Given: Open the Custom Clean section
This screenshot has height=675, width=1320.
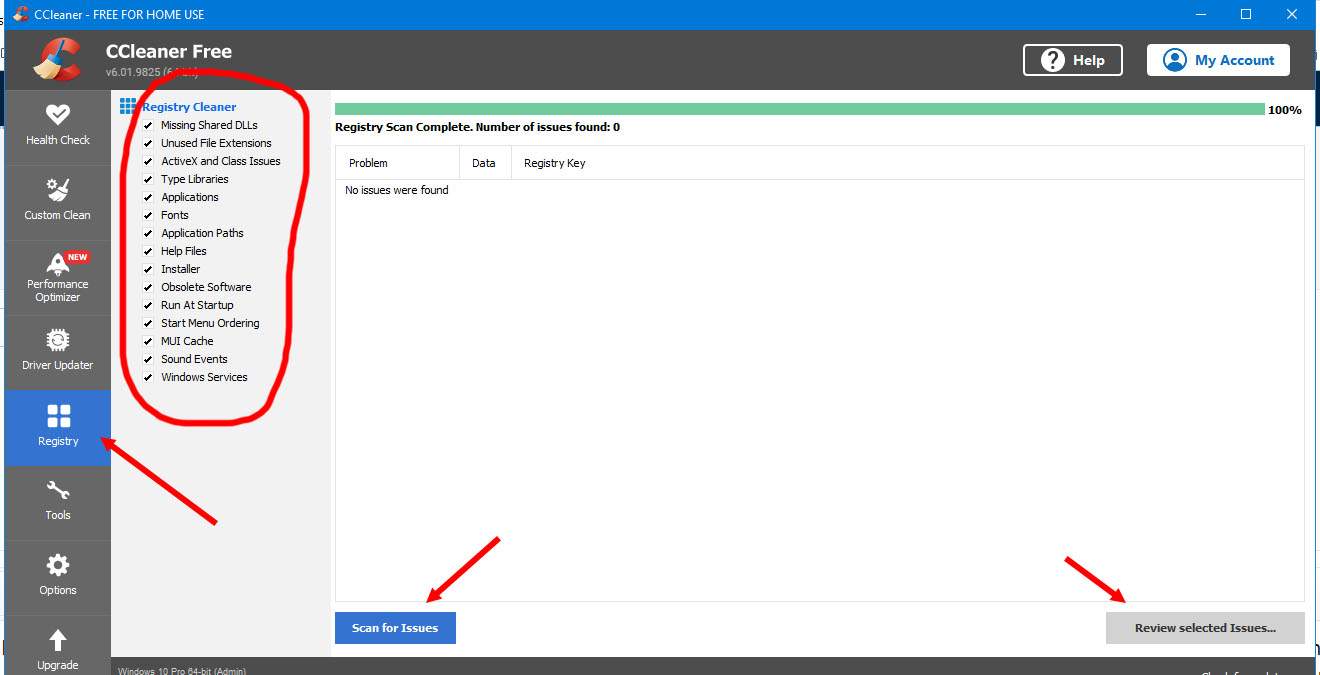Looking at the screenshot, I should 57,202.
